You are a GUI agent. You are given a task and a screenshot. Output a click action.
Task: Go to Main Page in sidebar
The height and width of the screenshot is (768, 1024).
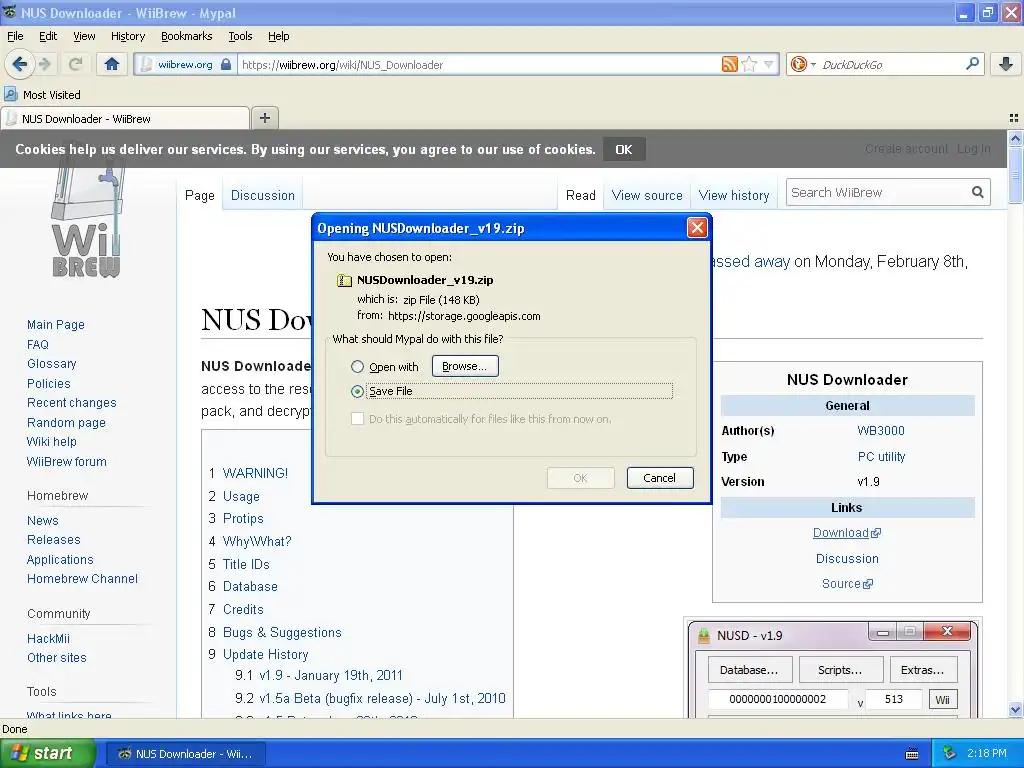(56, 325)
